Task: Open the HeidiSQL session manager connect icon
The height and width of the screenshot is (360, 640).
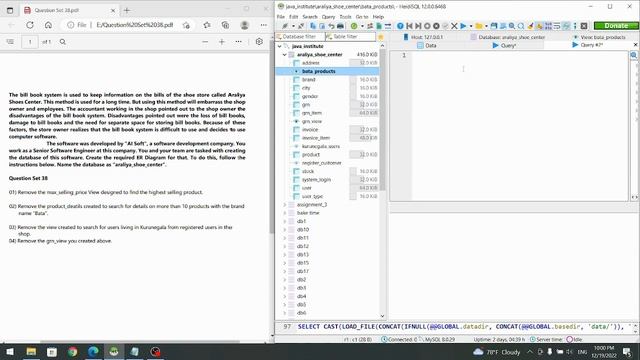Action: 285,26
